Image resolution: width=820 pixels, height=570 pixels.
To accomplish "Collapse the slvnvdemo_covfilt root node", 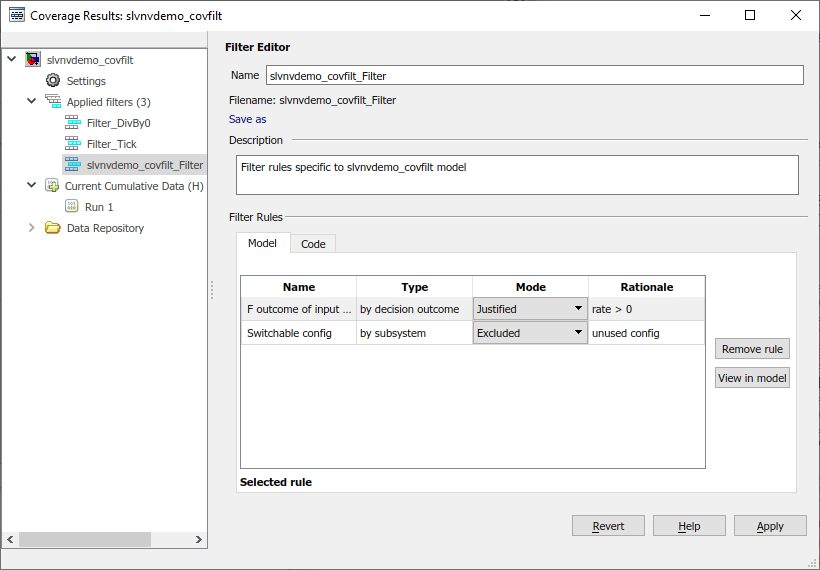I will click(12, 59).
